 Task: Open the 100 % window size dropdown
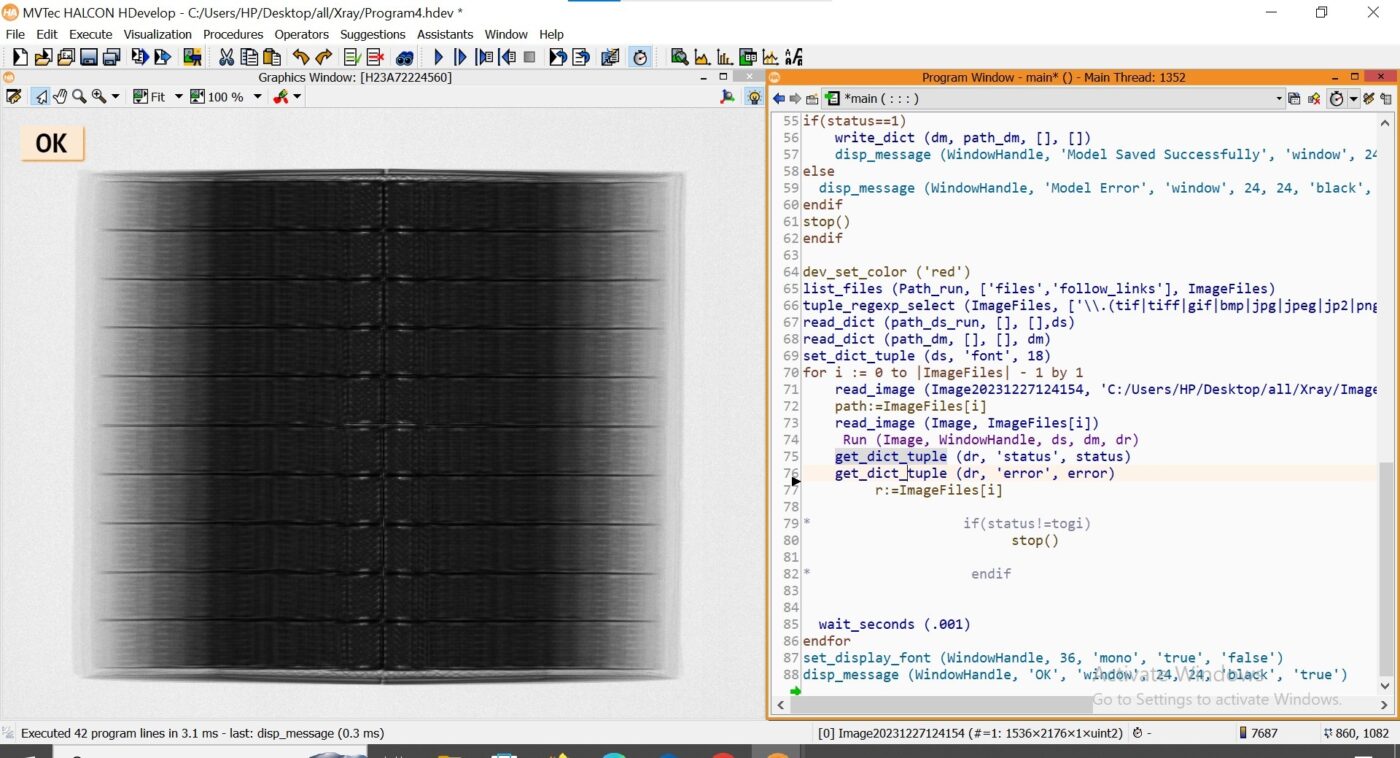[258, 97]
